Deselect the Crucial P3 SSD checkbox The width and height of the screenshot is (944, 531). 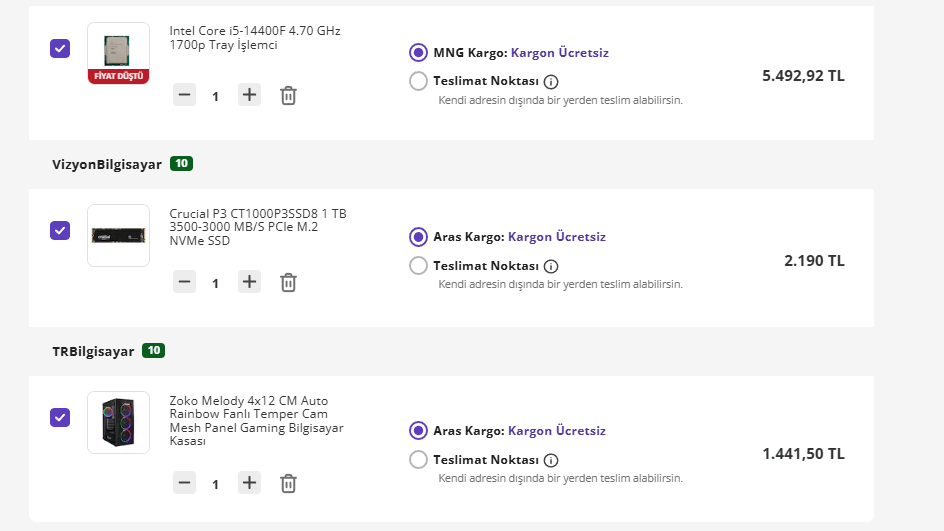60,230
